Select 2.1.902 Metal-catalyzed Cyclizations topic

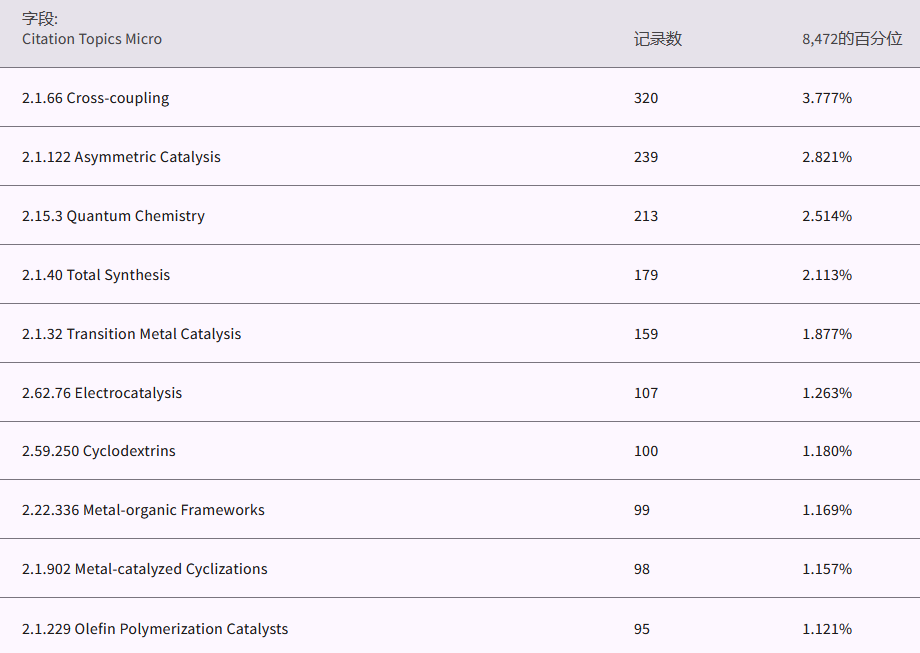(x=145, y=569)
